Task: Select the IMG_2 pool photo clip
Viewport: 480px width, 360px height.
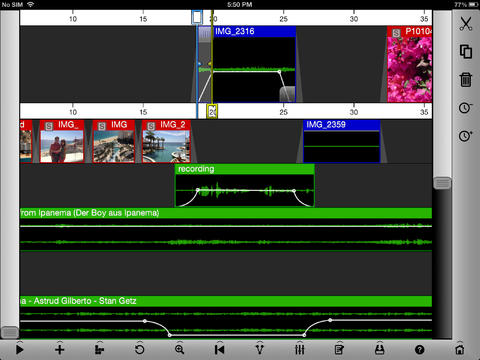Action: 166,142
